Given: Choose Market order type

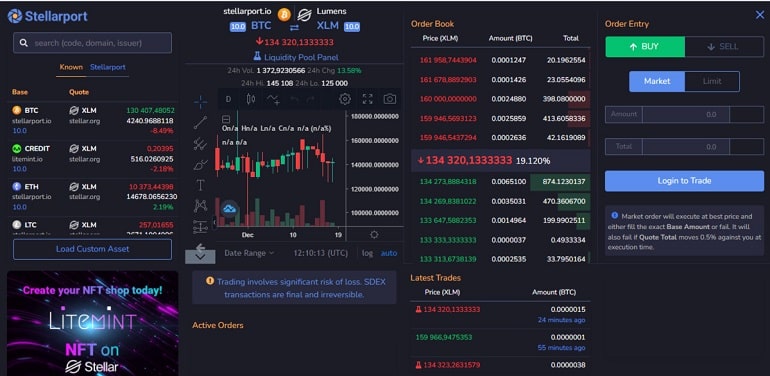Looking at the screenshot, I should coord(657,81).
